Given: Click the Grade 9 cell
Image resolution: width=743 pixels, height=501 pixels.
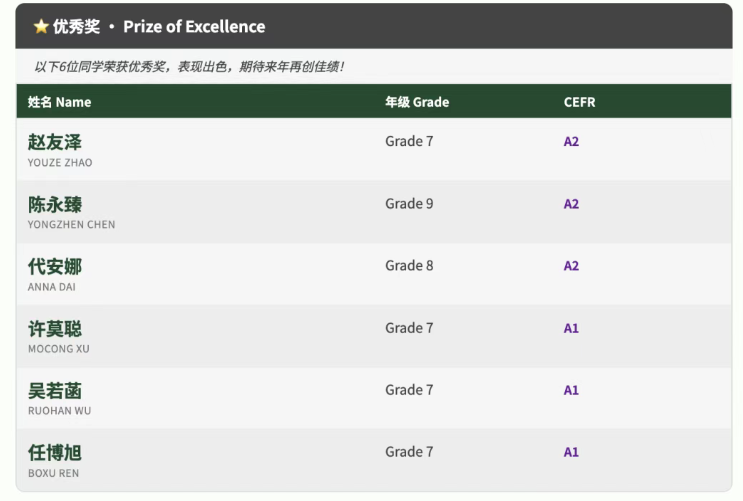Looking at the screenshot, I should tap(409, 204).
